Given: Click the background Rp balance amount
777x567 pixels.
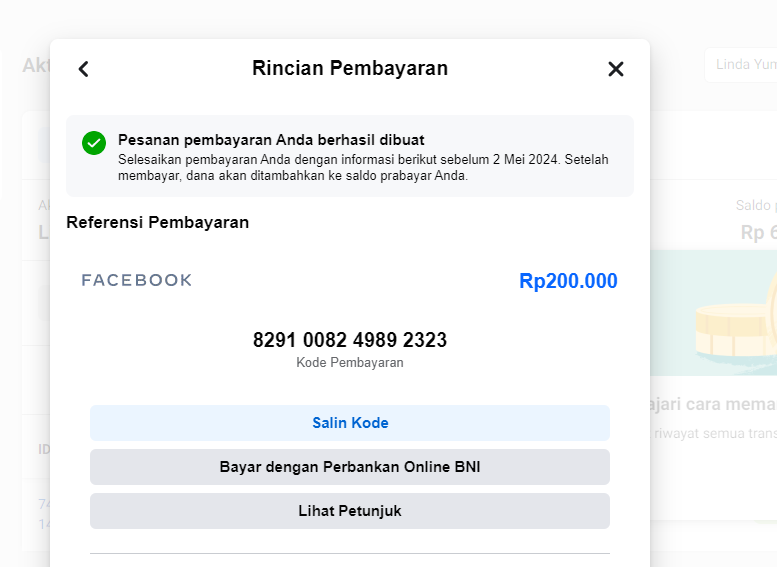Looking at the screenshot, I should (757, 232).
